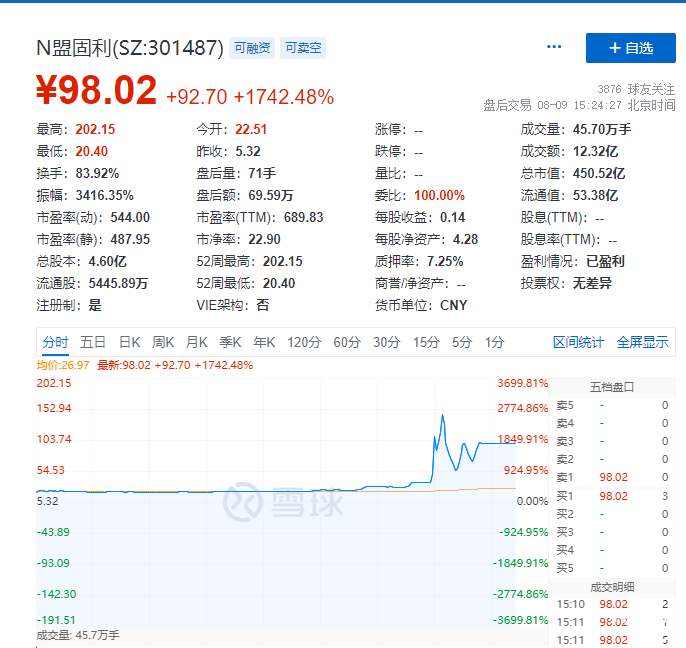Select the 季K chart tab
Viewport: 686px width, 648px height.
pos(231,342)
